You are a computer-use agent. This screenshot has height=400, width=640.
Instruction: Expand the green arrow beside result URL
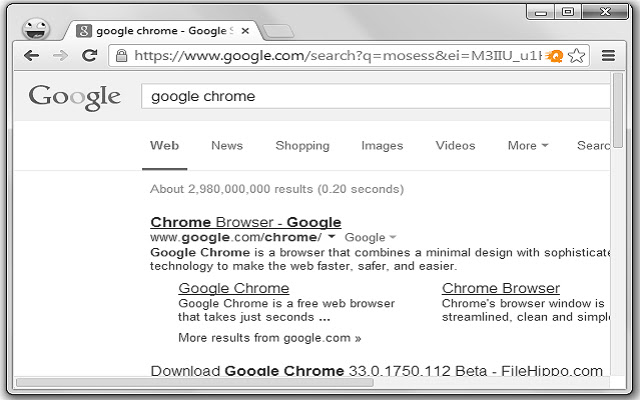[331, 238]
